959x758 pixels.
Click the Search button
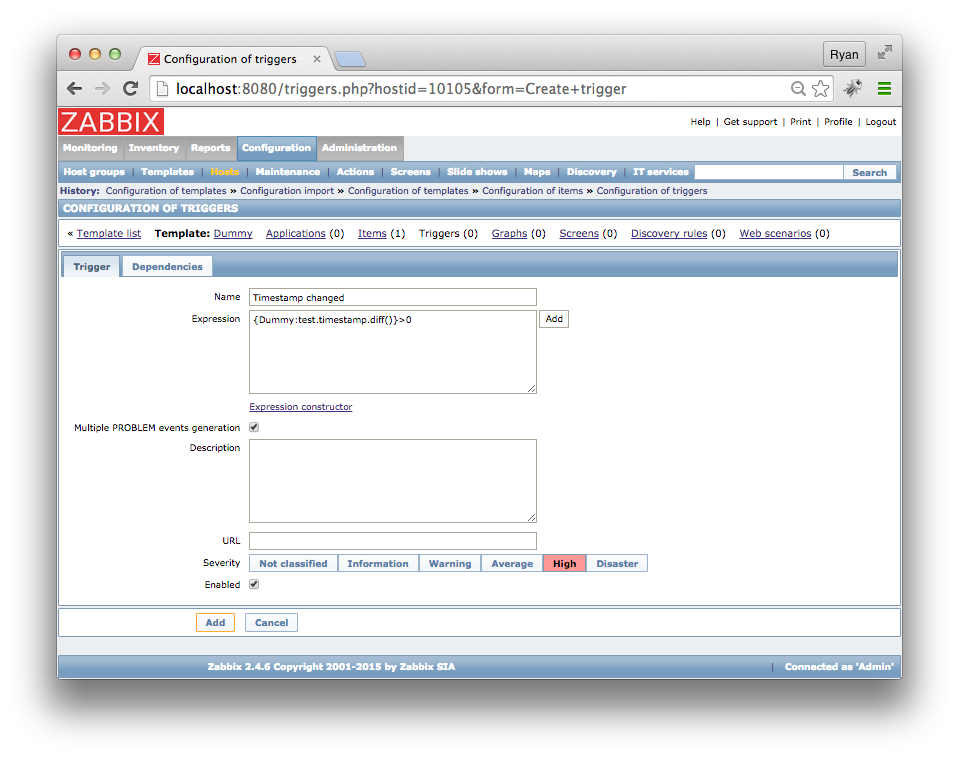coord(870,173)
